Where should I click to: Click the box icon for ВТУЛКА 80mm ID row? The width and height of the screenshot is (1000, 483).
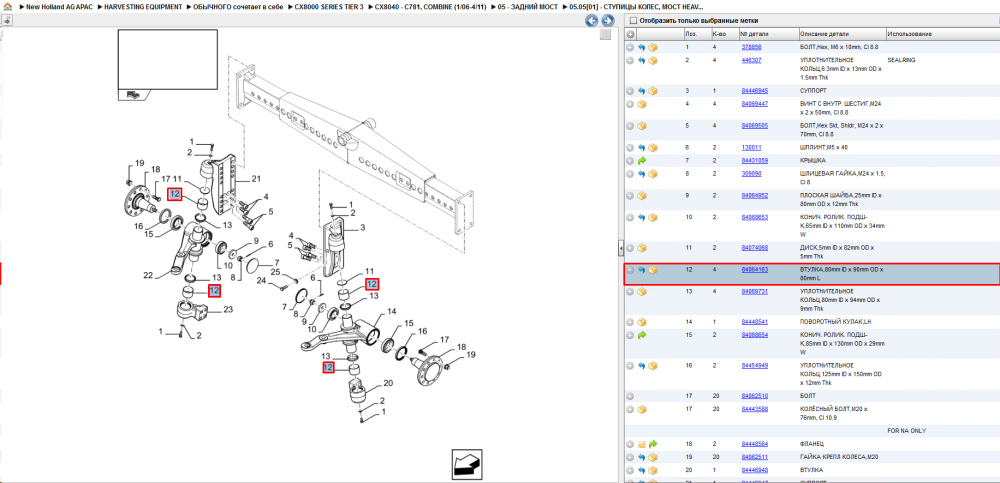pos(653,270)
